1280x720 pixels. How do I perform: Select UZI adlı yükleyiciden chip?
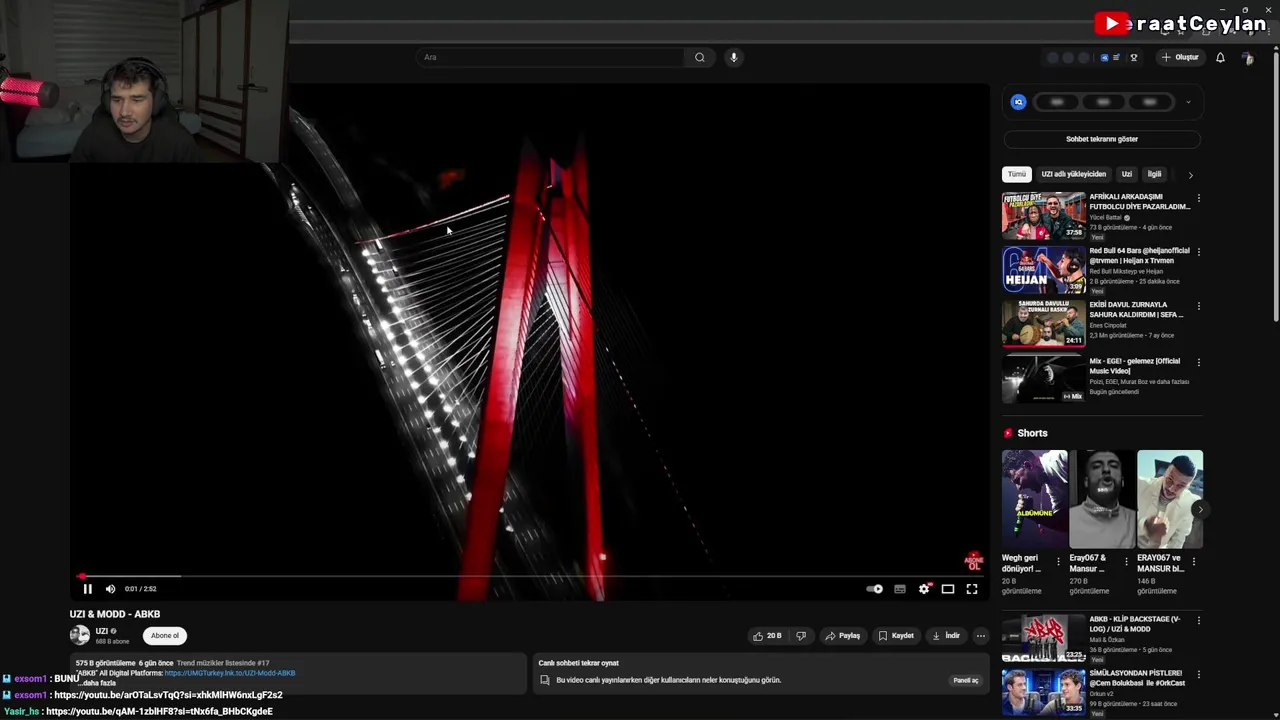1074,174
